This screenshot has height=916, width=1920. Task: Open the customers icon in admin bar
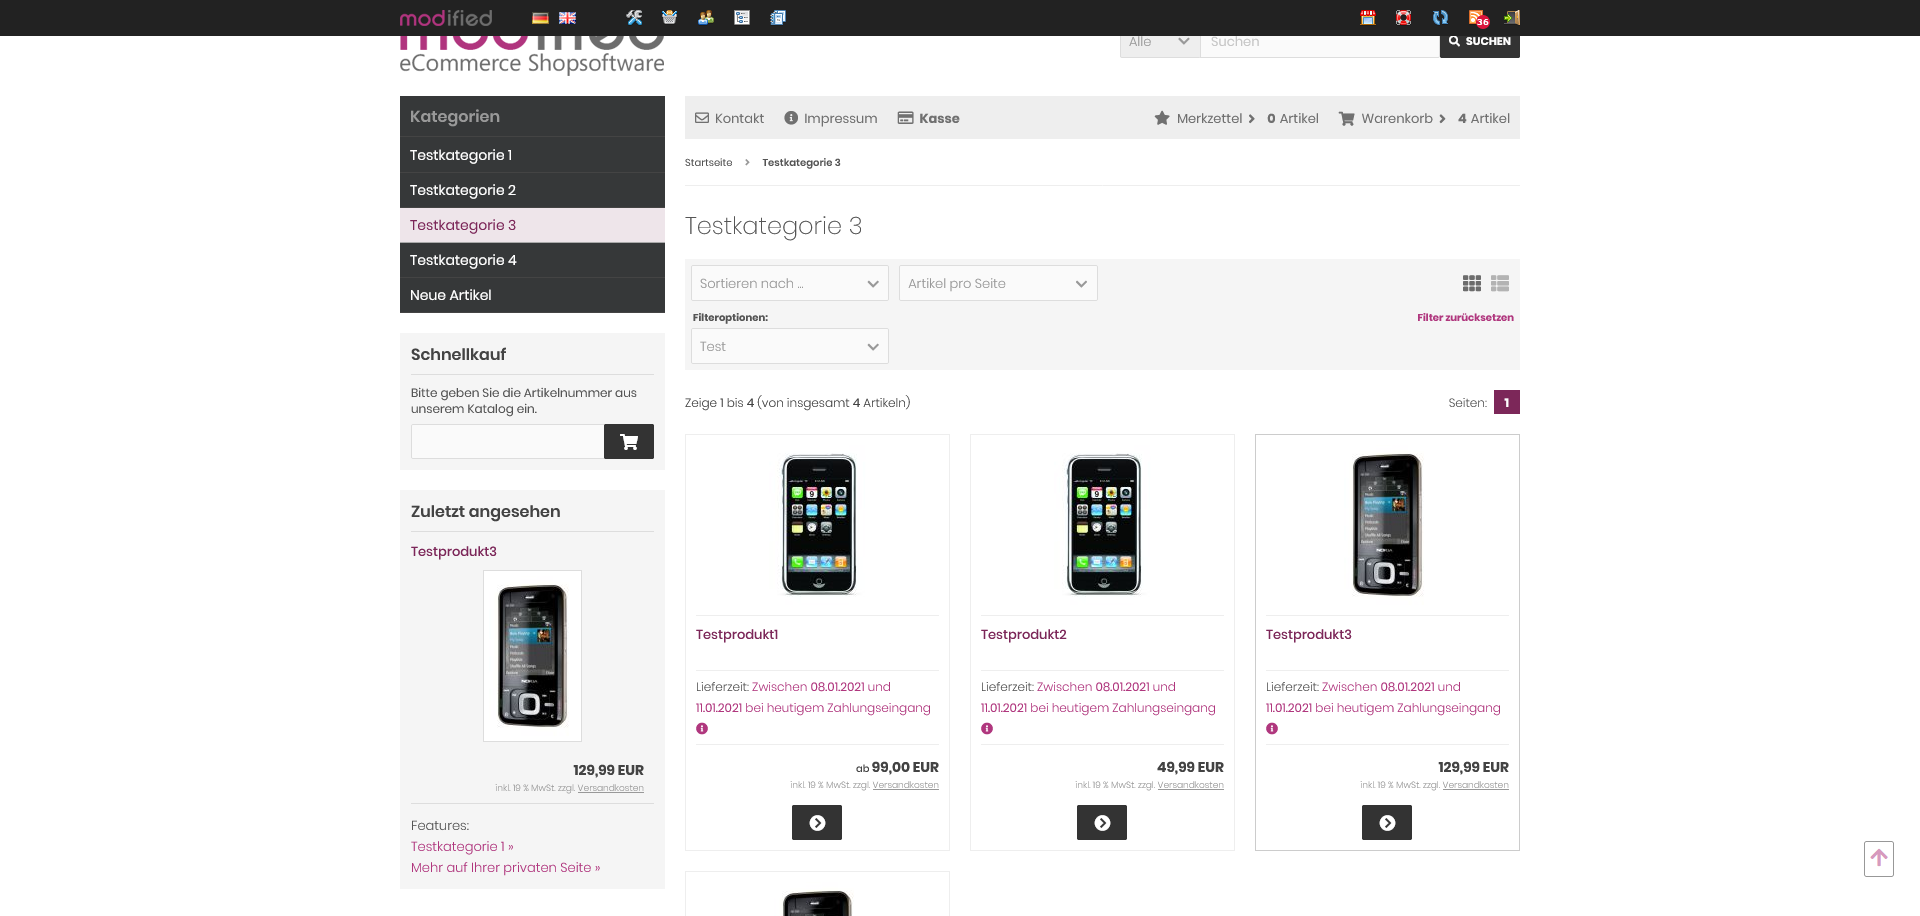(x=706, y=17)
